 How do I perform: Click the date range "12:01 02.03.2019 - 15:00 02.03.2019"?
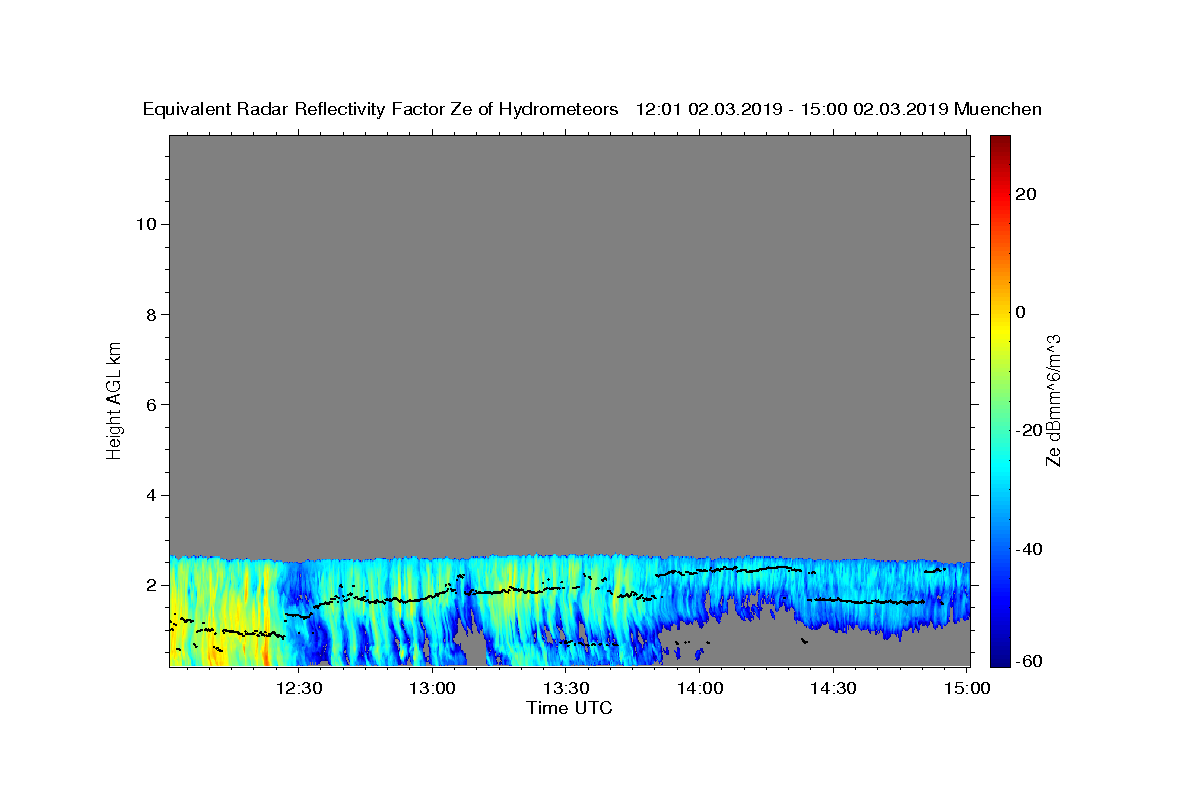point(792,110)
